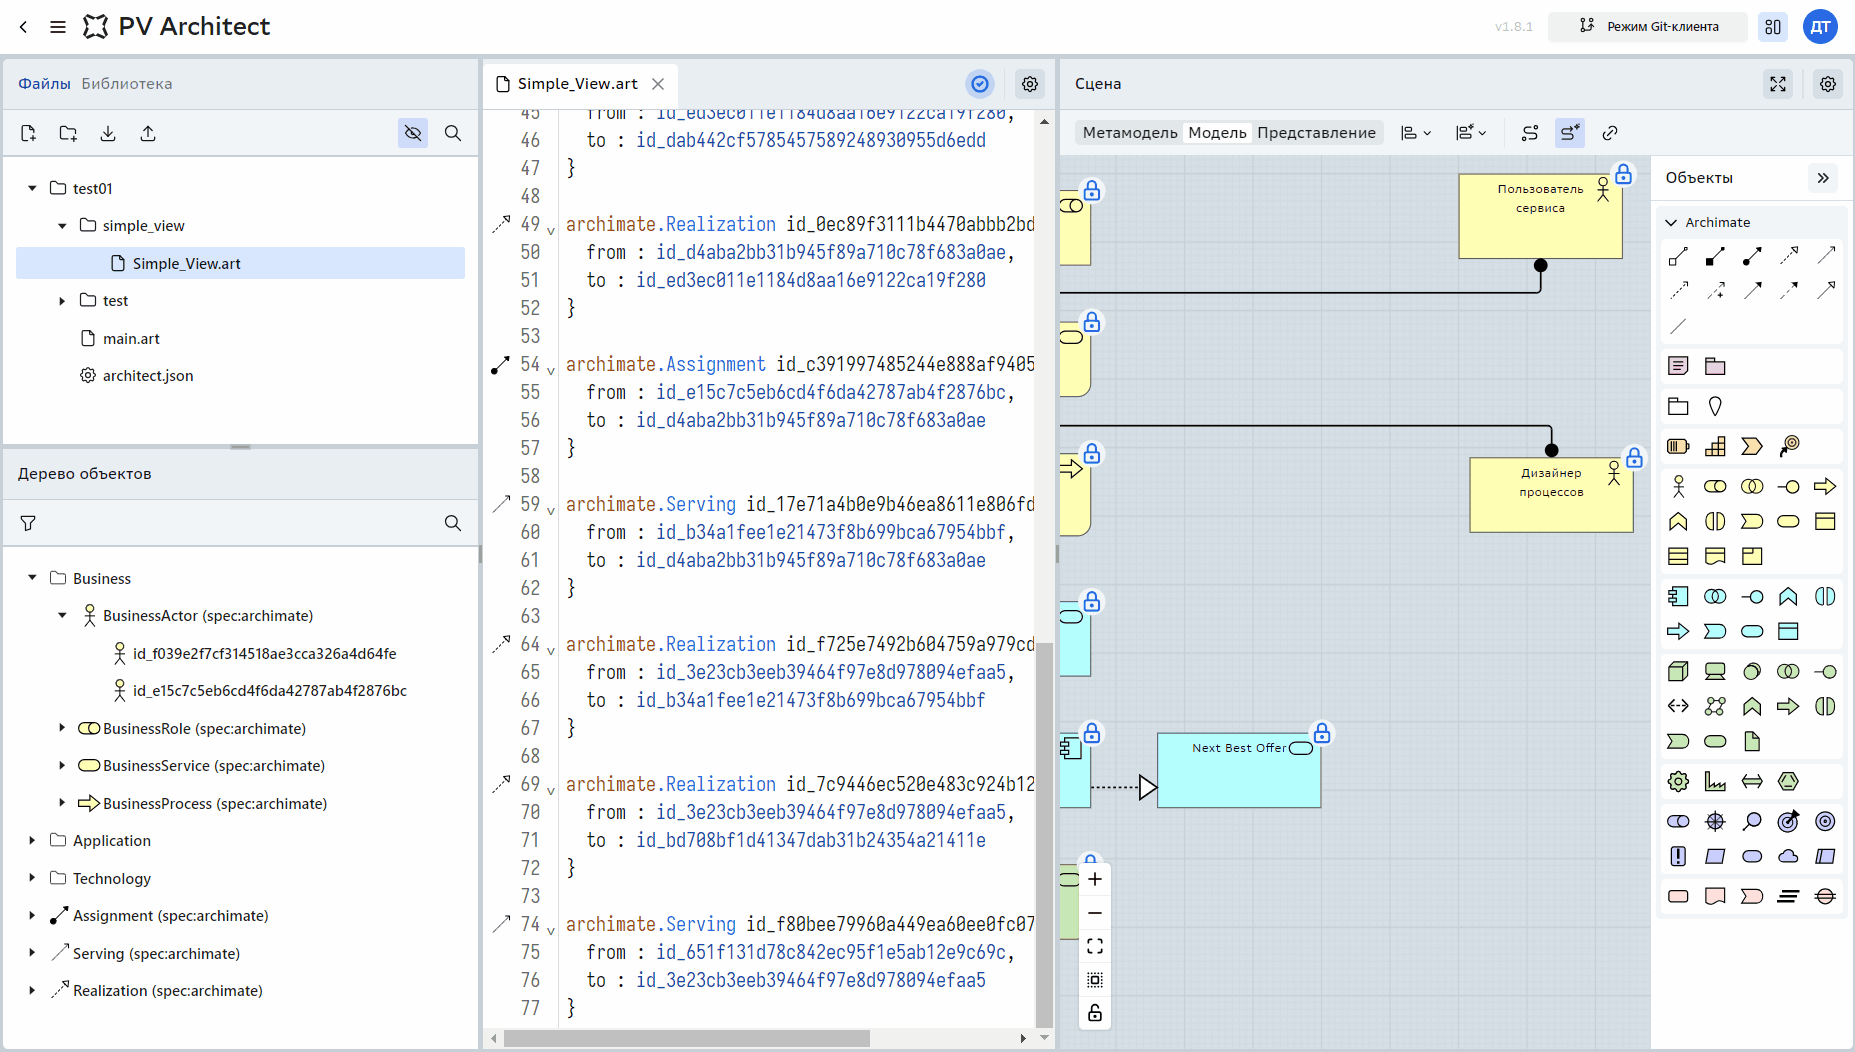Pick the cloud shape palette icon

point(1788,856)
